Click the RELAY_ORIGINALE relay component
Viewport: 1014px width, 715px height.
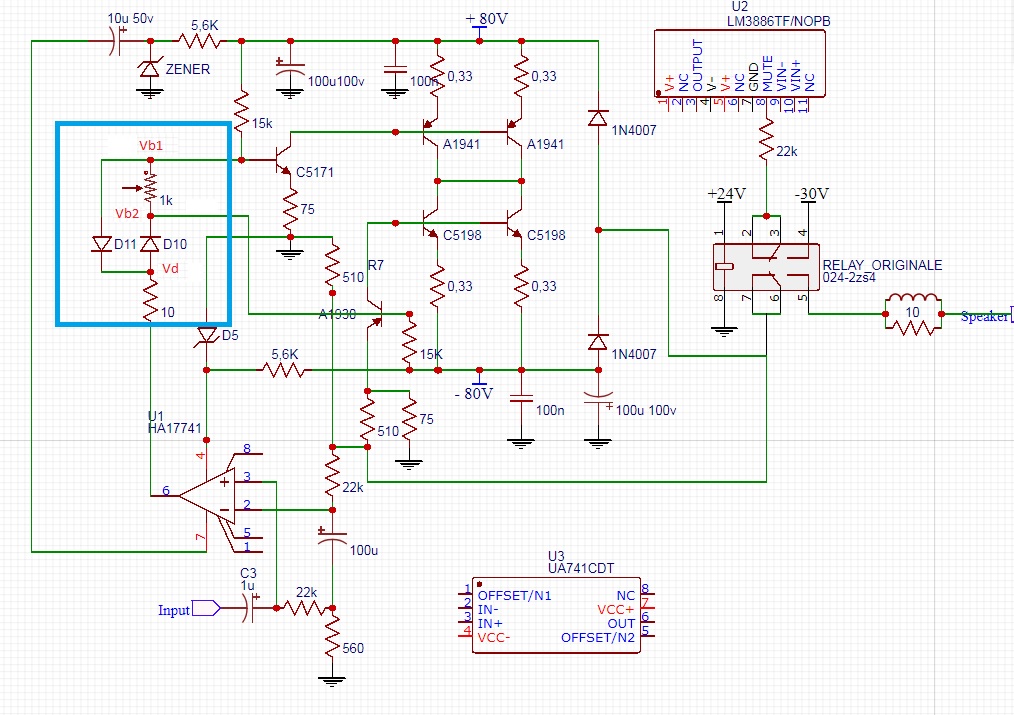(766, 268)
